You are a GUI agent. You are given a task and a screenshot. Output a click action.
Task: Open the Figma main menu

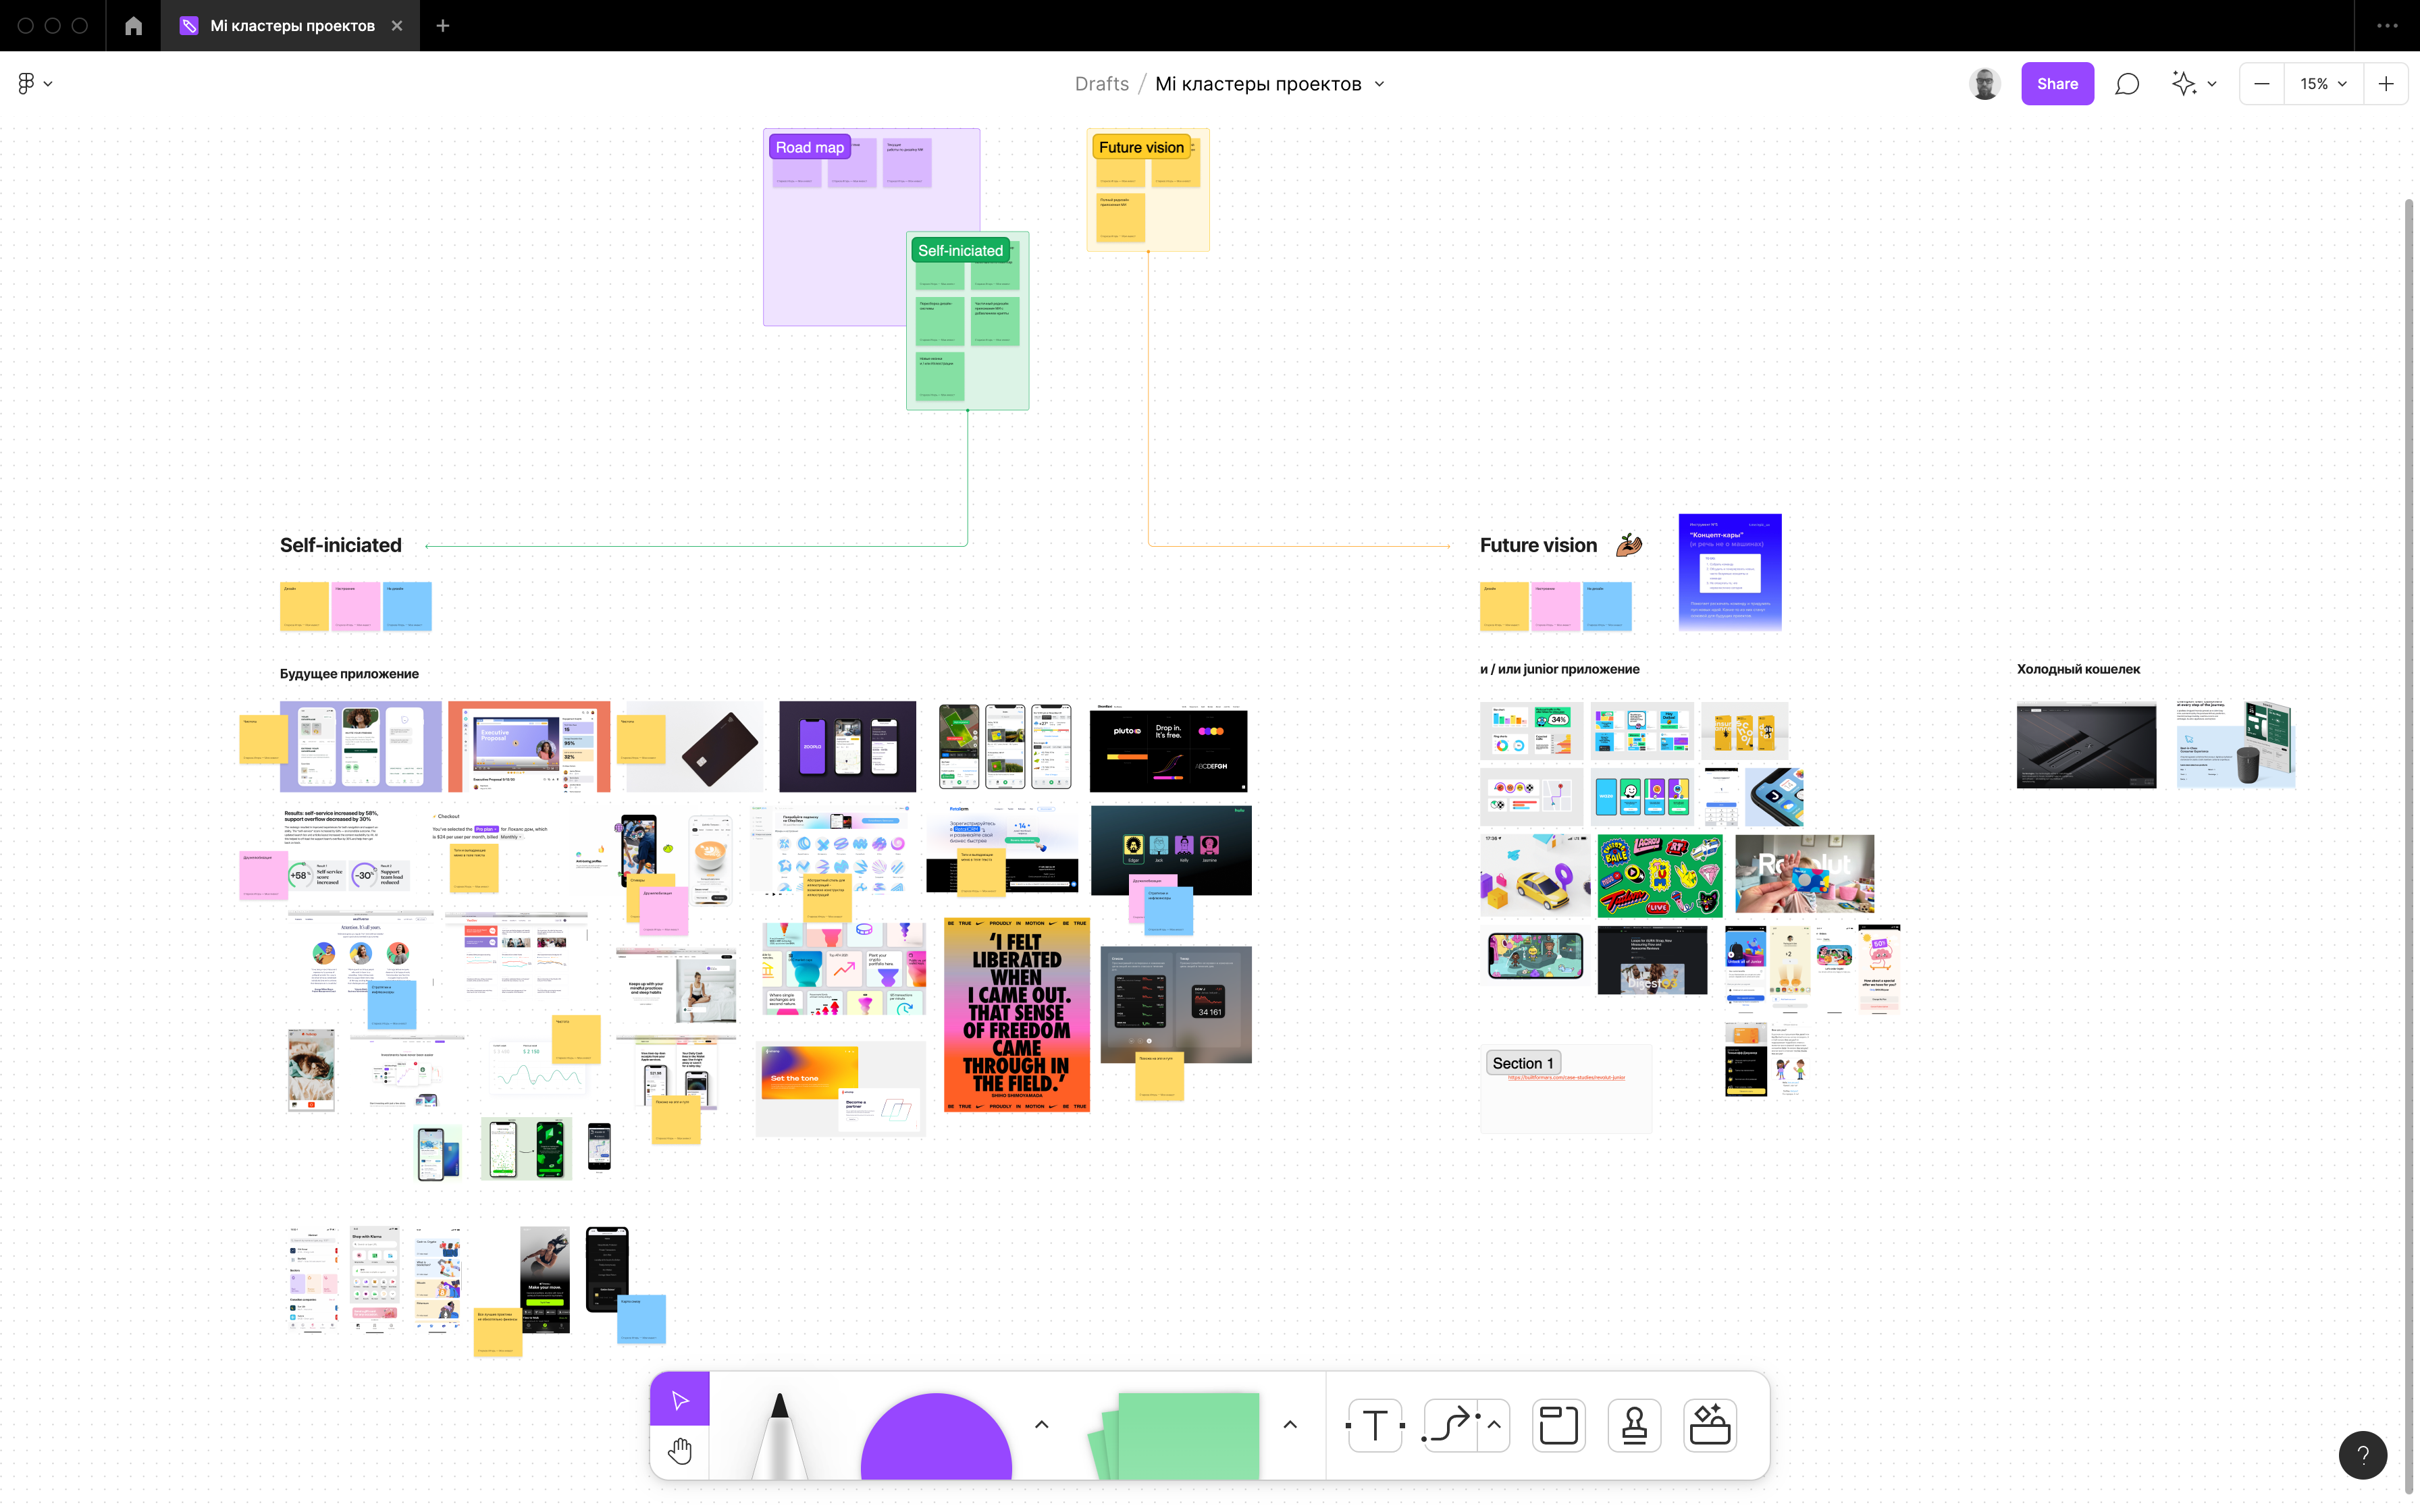click(34, 84)
